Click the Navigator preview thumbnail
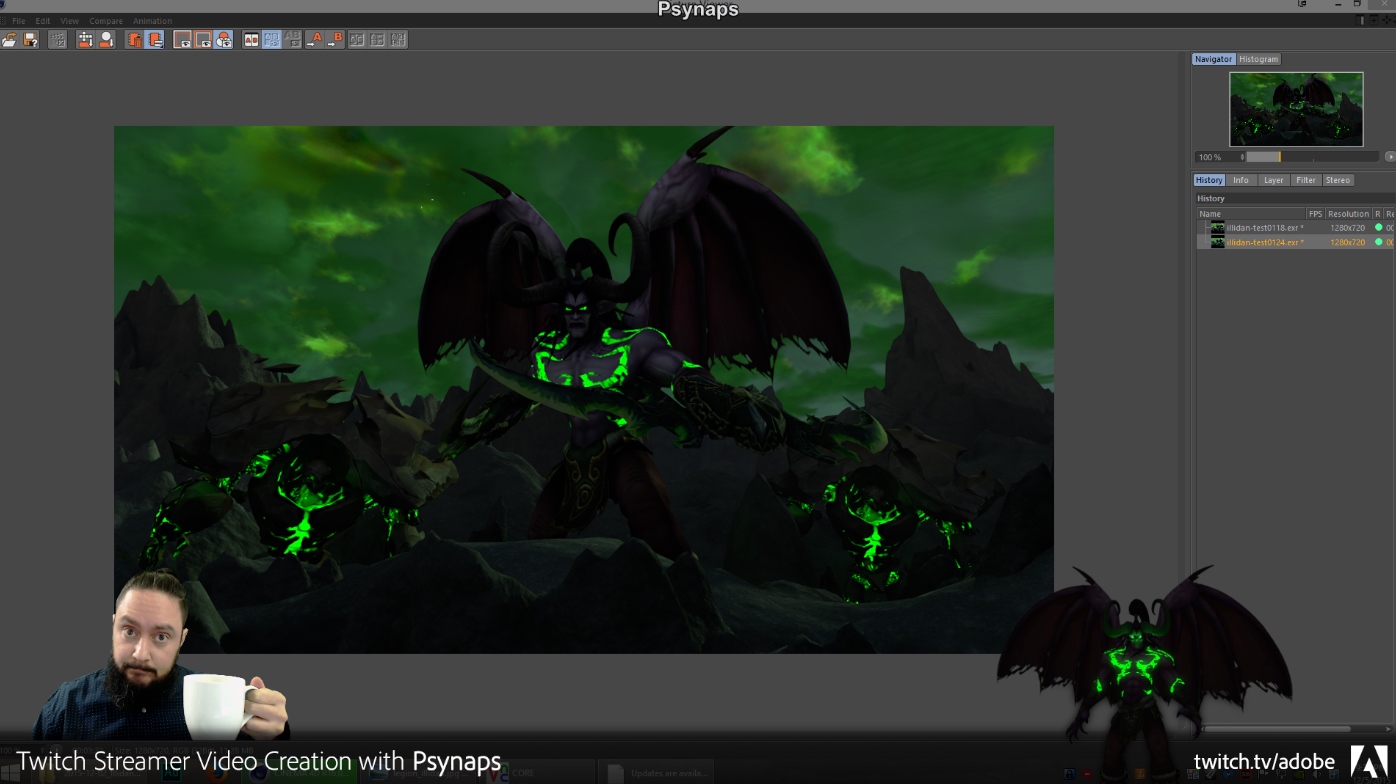This screenshot has width=1396, height=784. [x=1296, y=109]
